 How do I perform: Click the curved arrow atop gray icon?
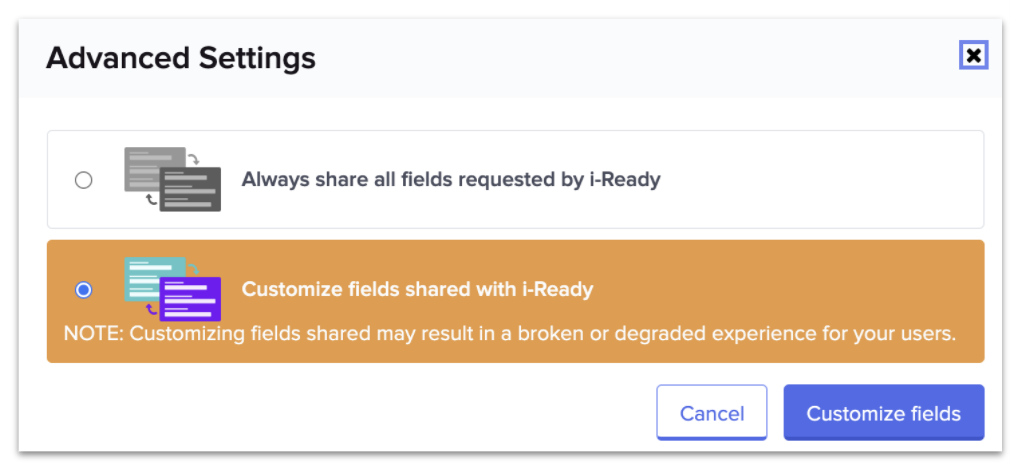pyautogui.click(x=193, y=156)
